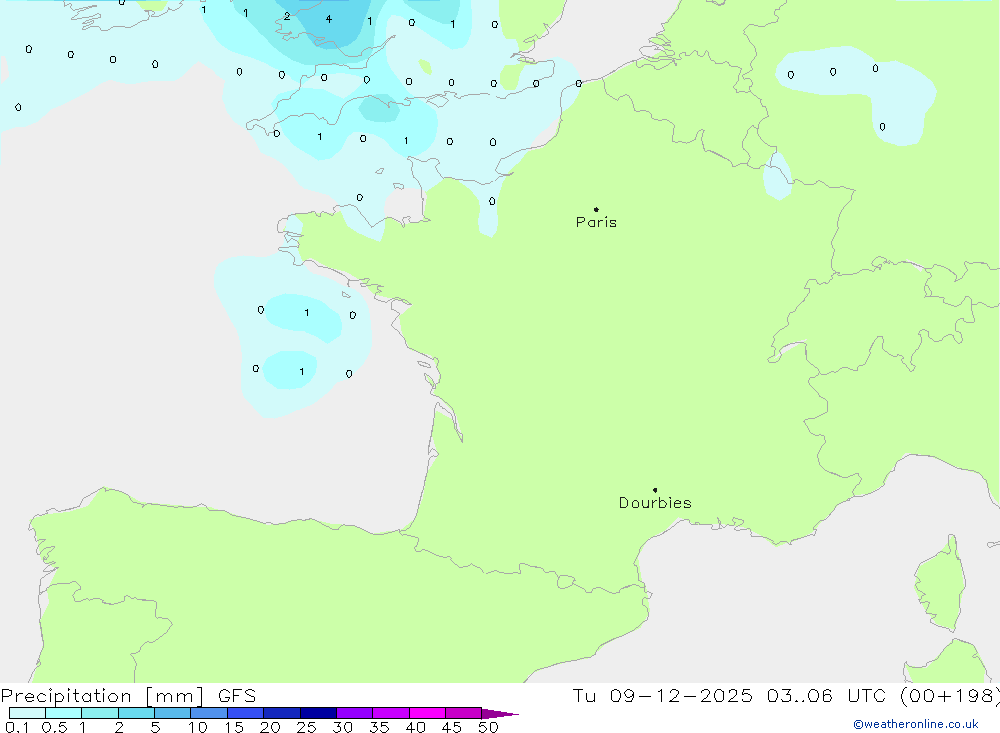1000x733 pixels.
Task: Click the forecast date 'Tu 09-12-2025' text
Action: click(662, 695)
